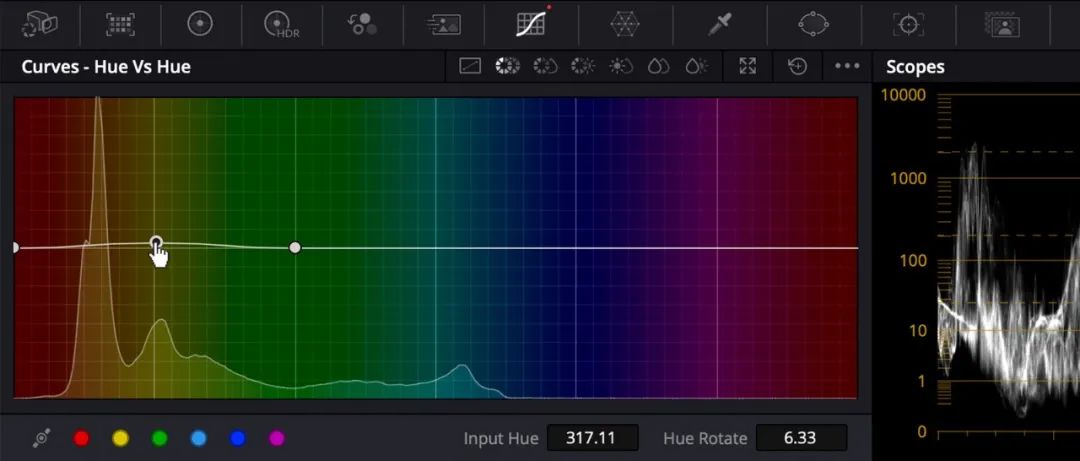This screenshot has width=1080, height=461.
Task: Select the curve control point in the green region
Action: click(295, 247)
